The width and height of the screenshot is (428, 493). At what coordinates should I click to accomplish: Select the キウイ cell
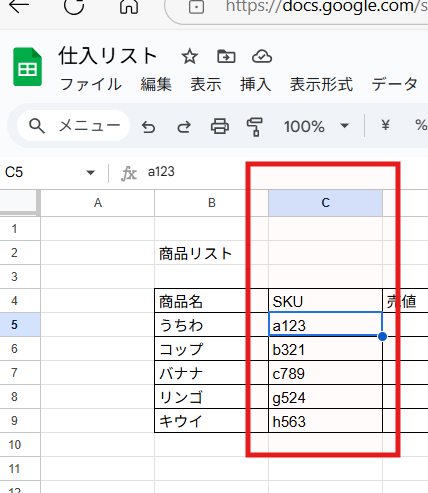pos(211,421)
